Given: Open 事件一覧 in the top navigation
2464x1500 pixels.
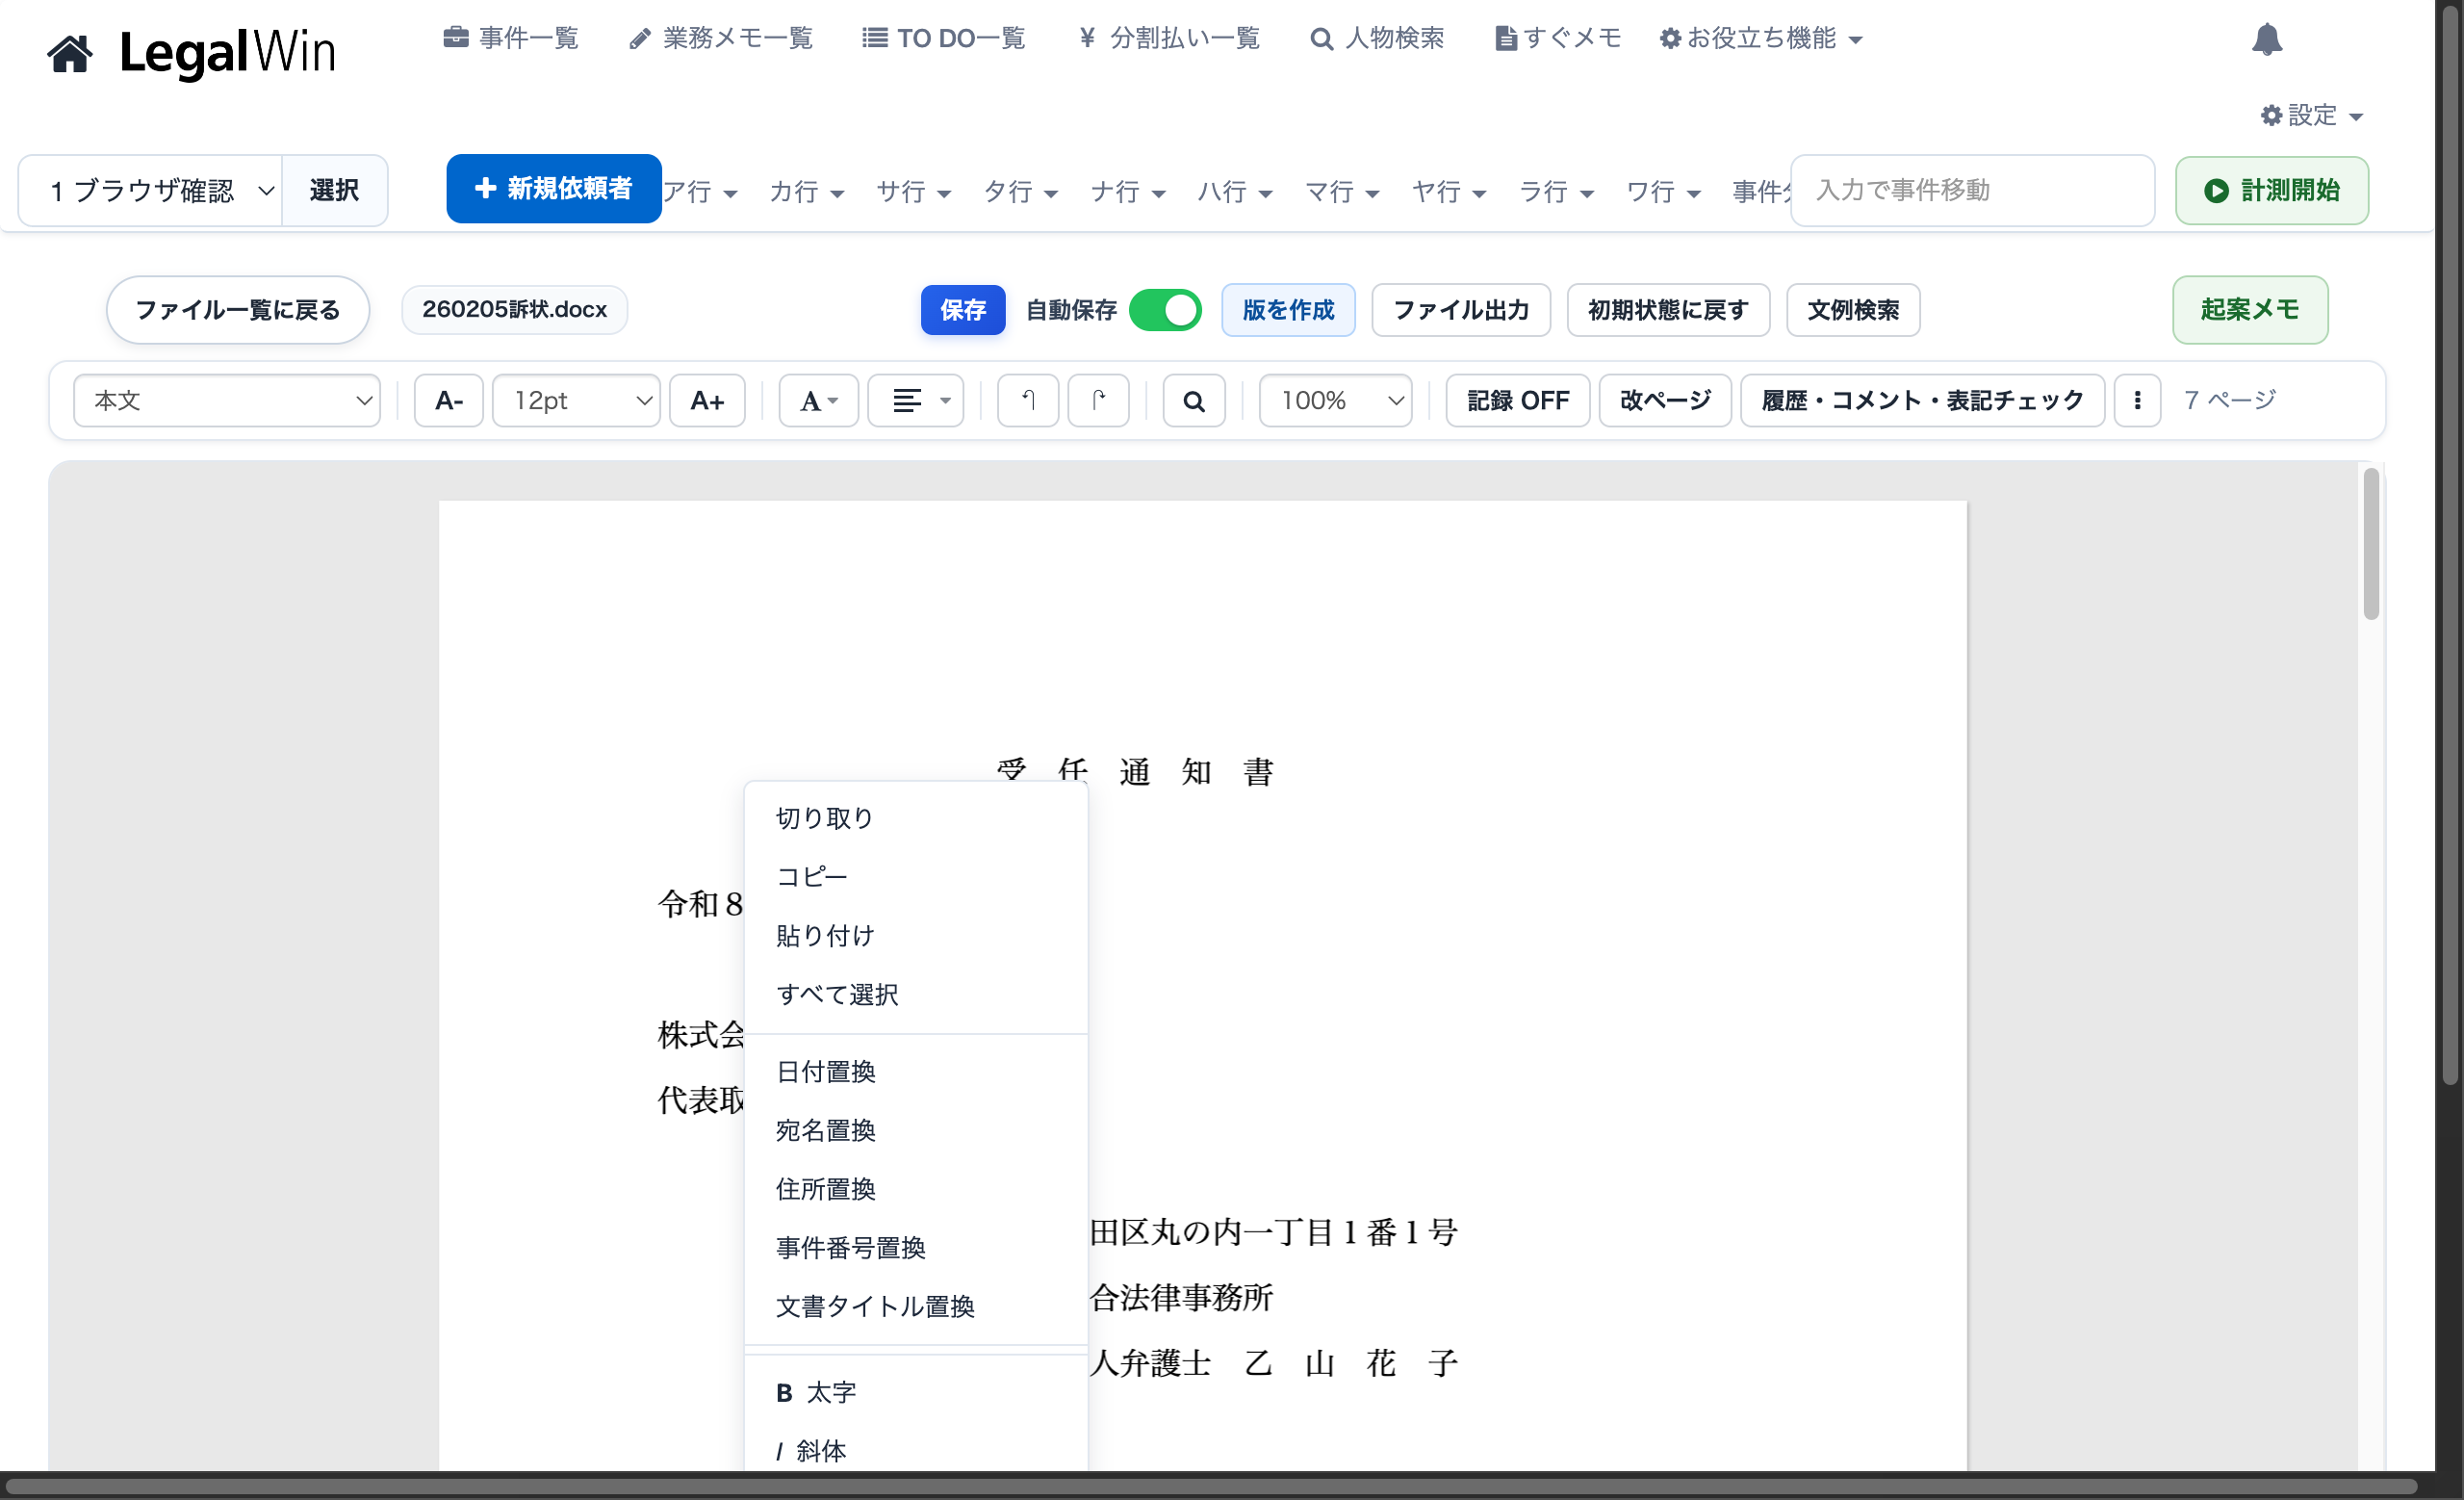Looking at the screenshot, I should point(511,38).
